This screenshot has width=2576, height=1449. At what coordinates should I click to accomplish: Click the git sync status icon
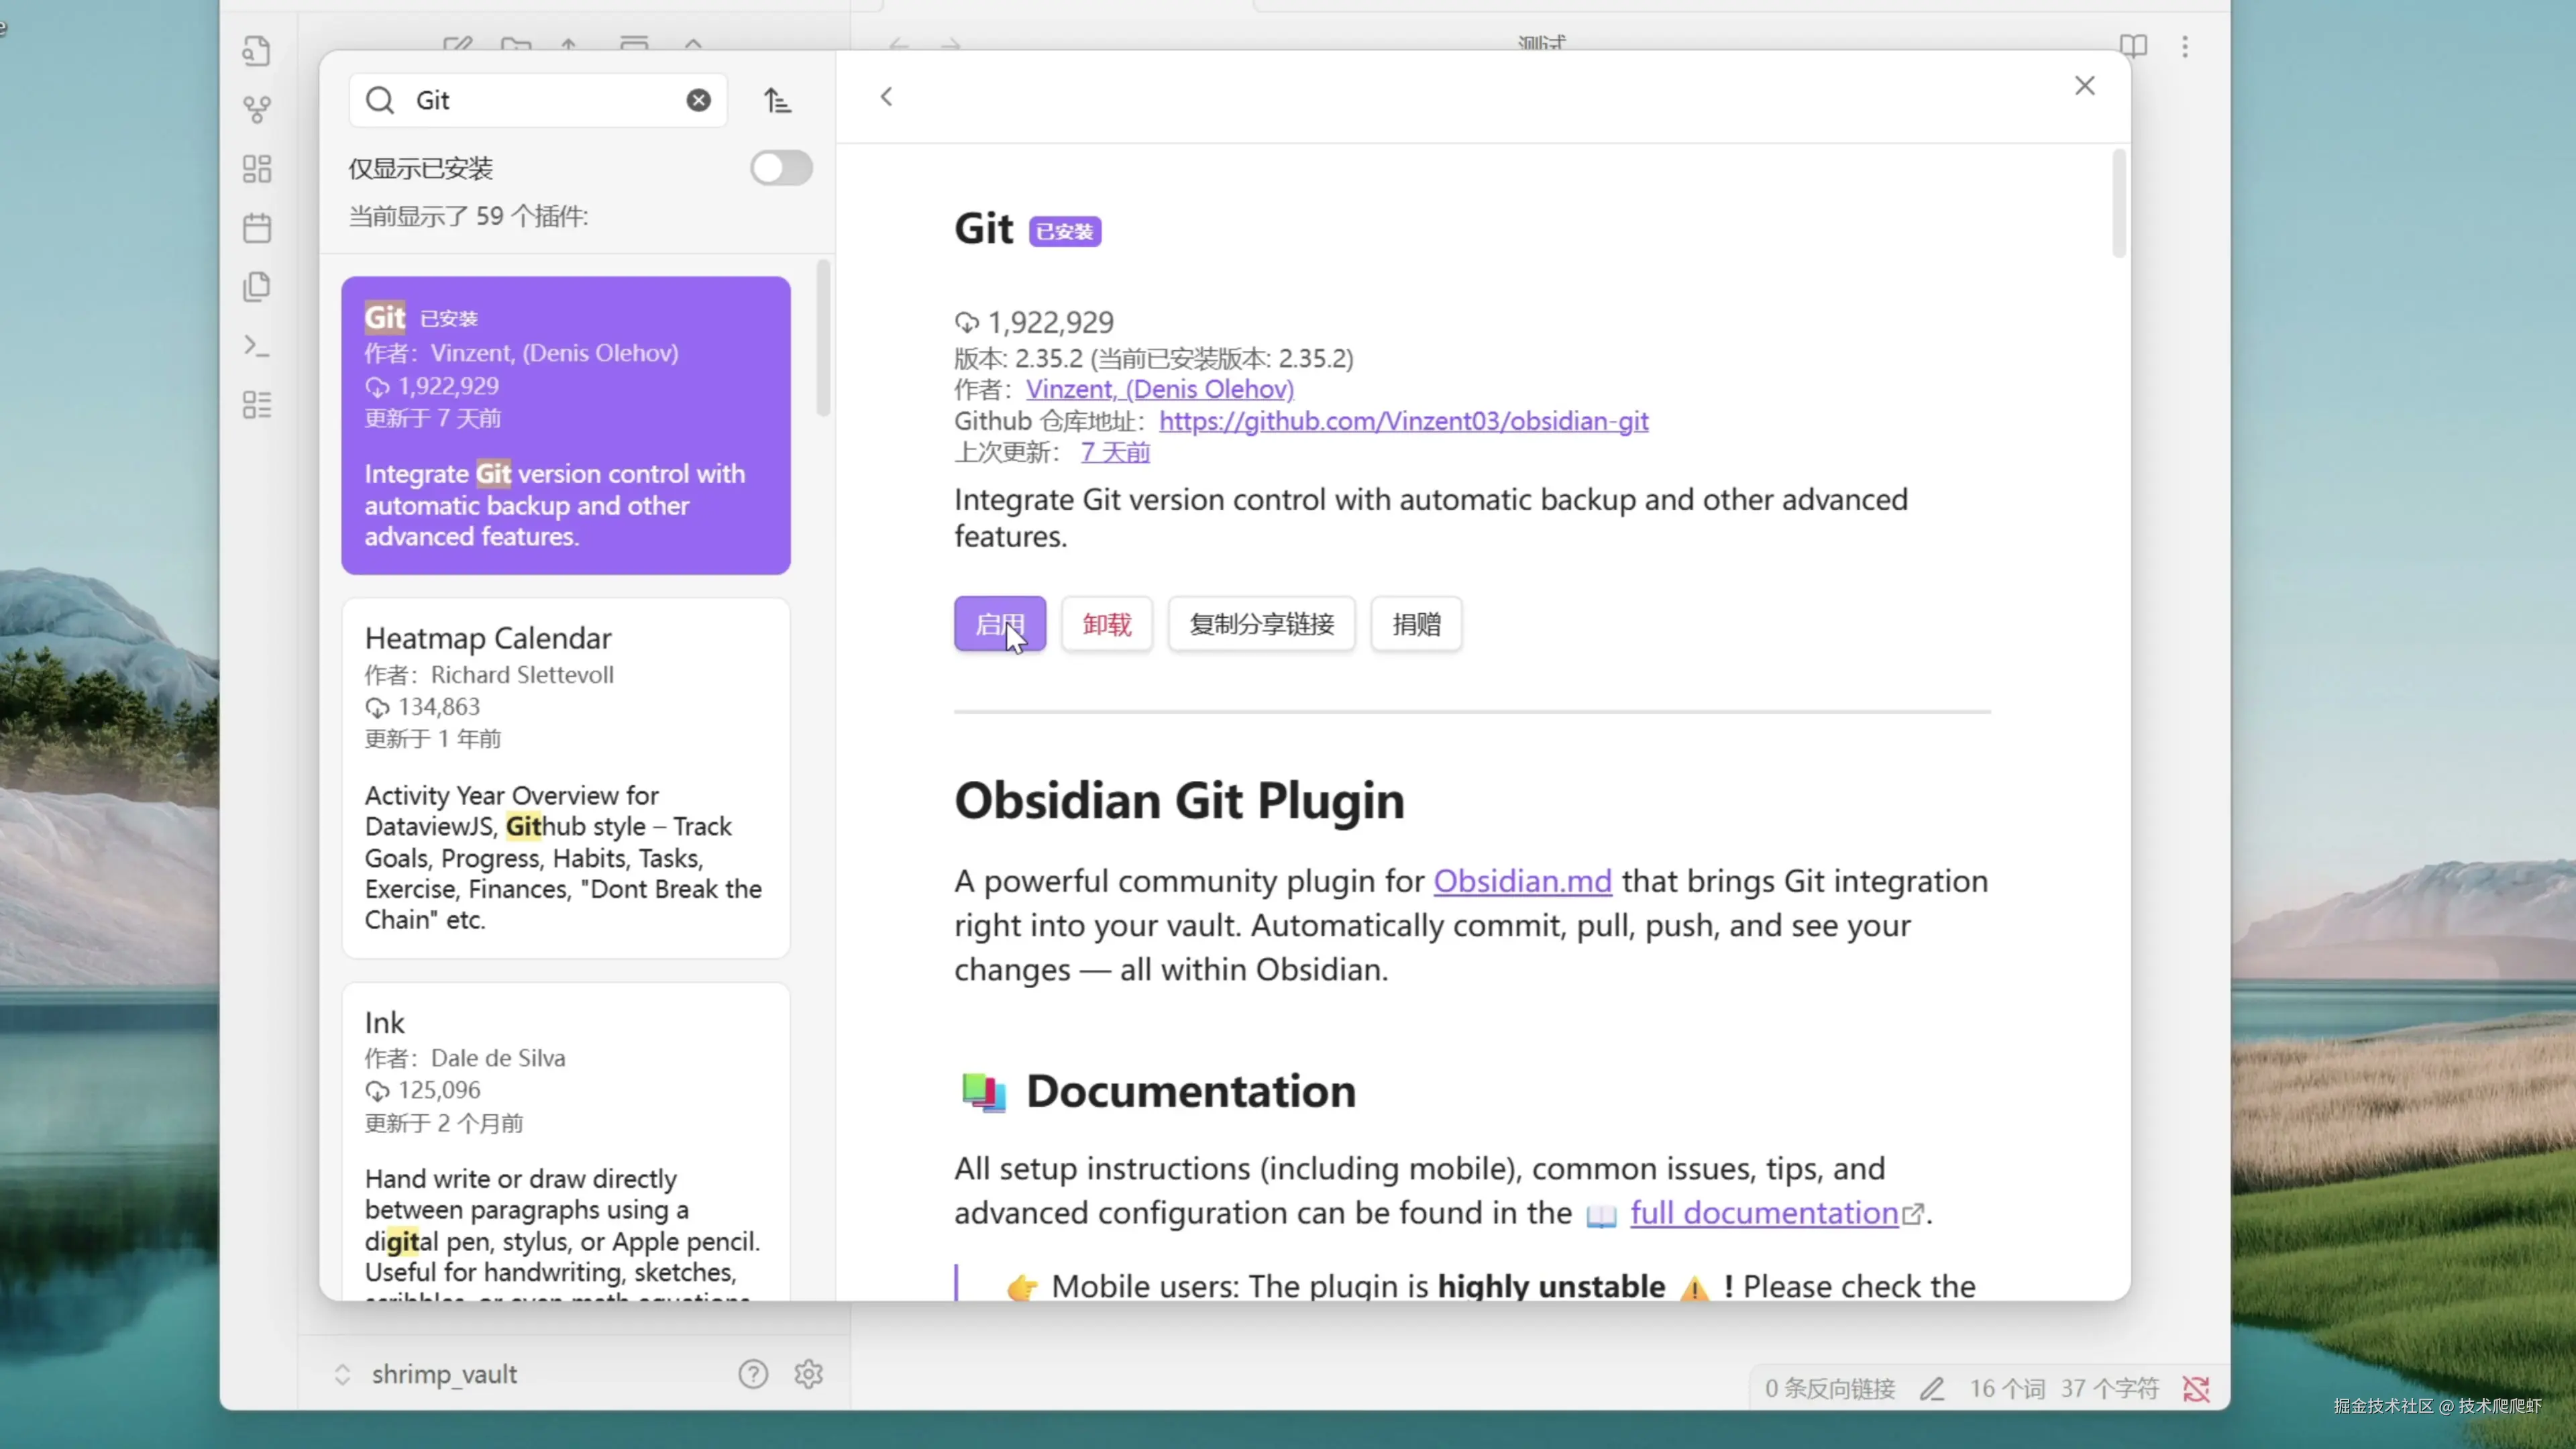[2195, 1389]
